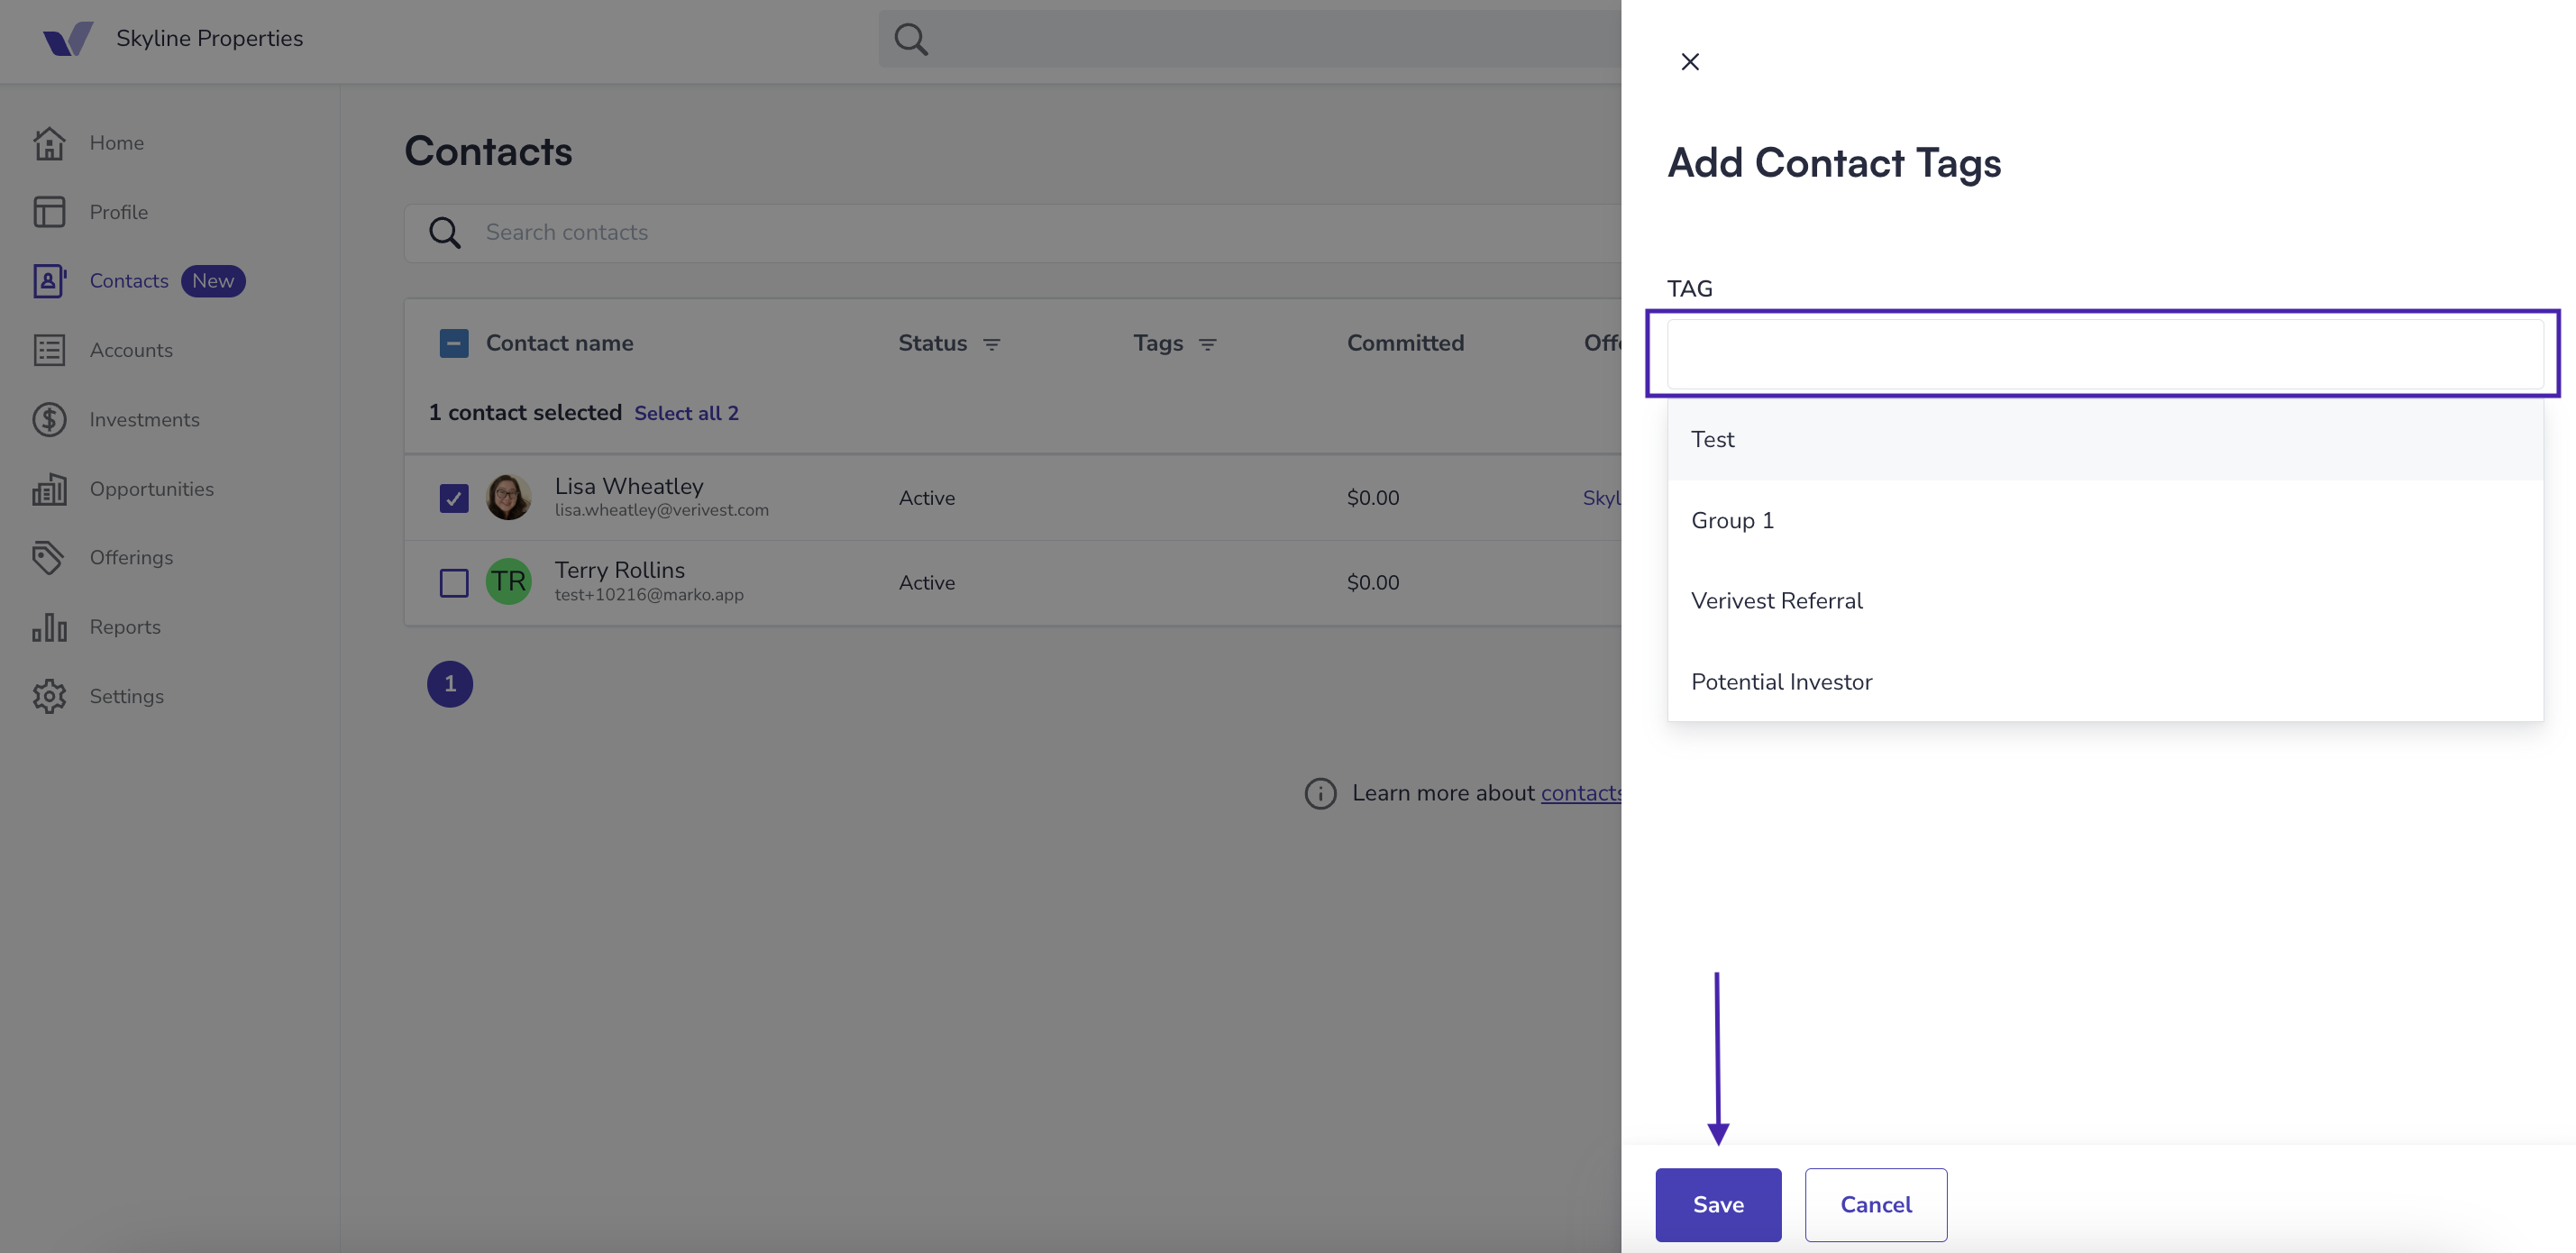
Task: Open the Accounts sidebar icon
Action: (x=49, y=350)
